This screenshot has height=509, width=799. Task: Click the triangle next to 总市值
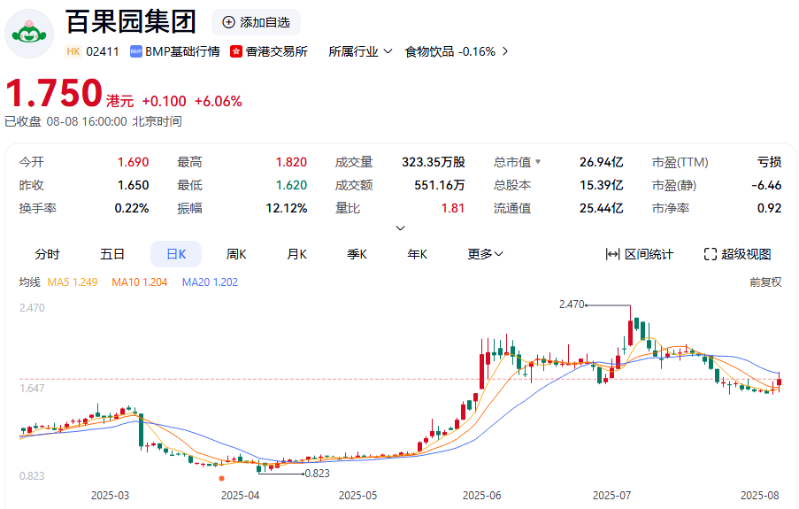(x=538, y=162)
